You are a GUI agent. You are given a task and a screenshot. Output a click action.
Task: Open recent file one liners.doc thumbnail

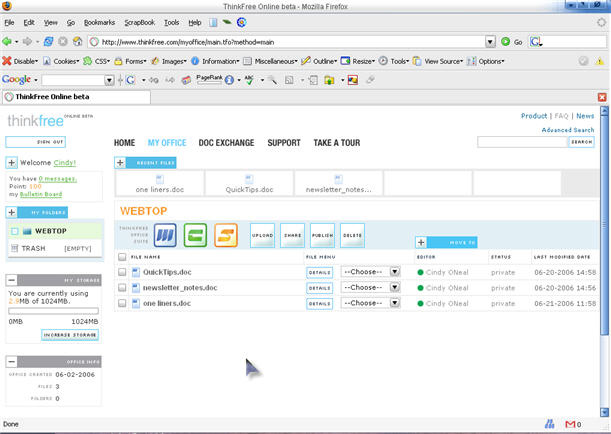tap(160, 183)
